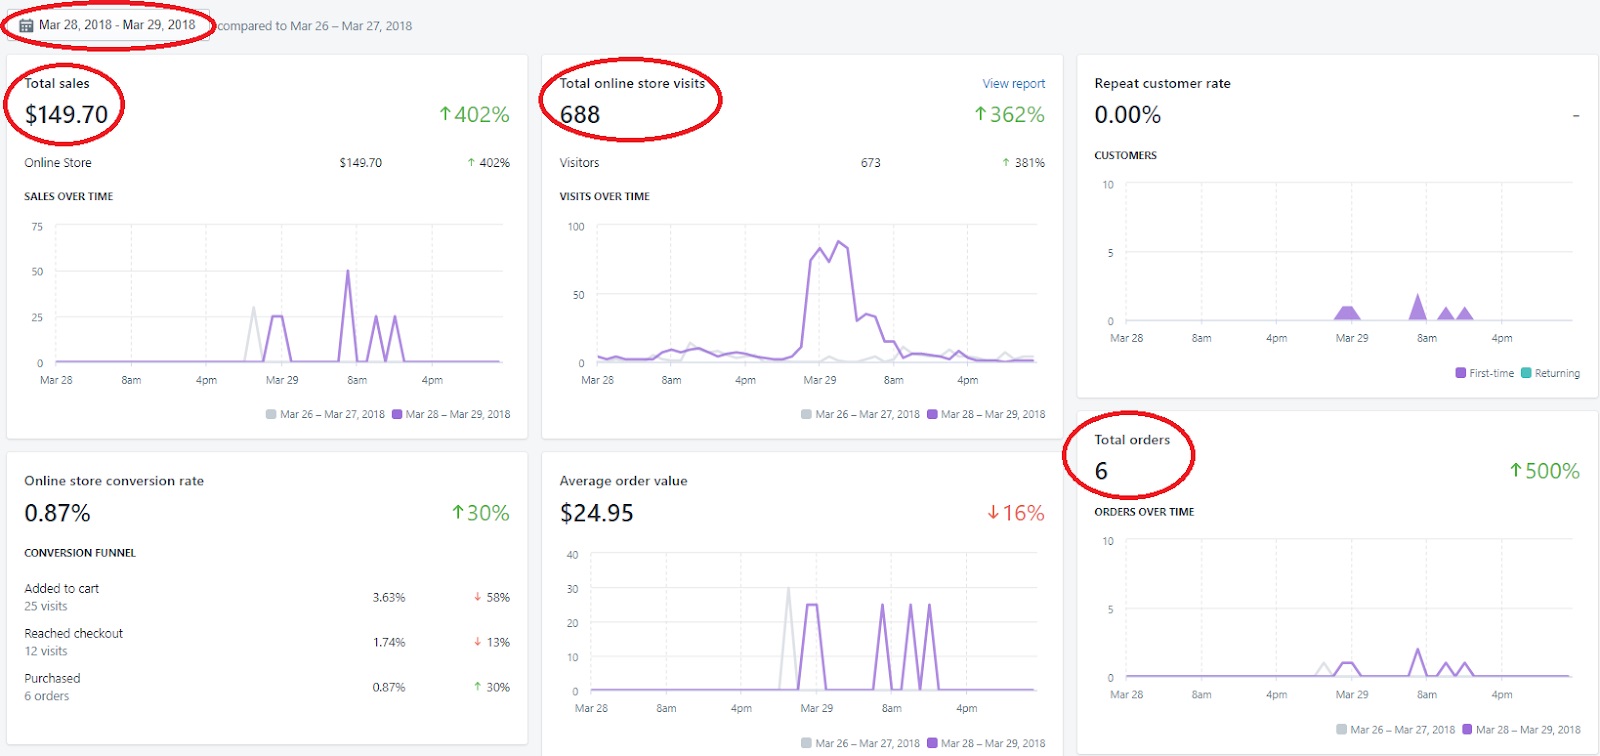Select the 0.00% repeat customer rate value

tap(1128, 115)
